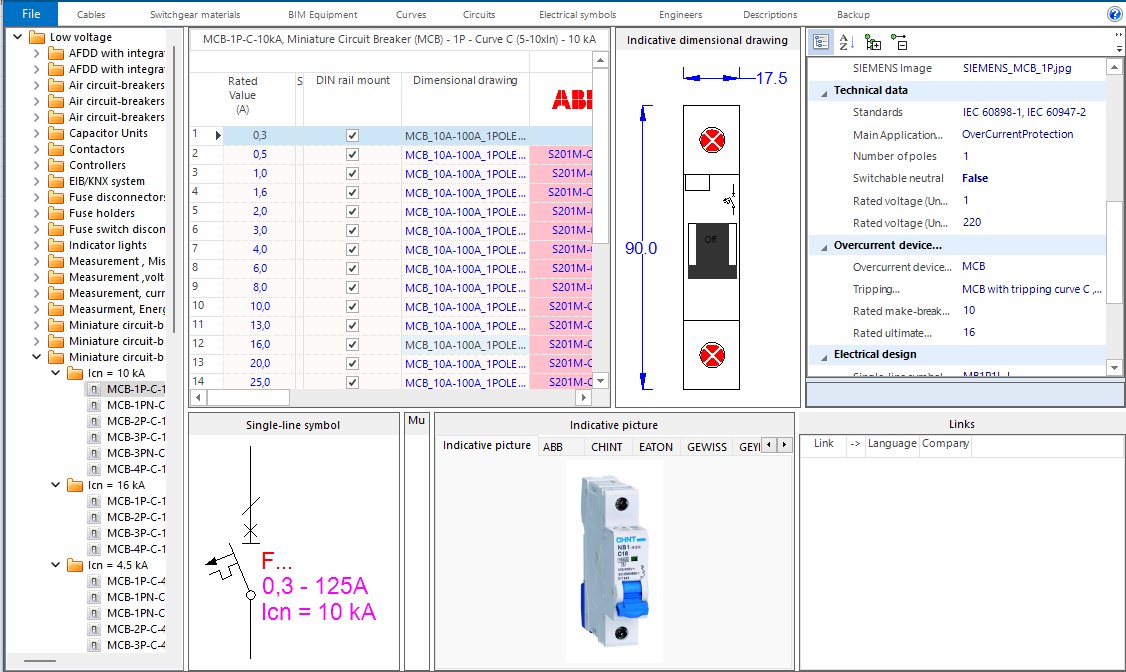1126x672 pixels.
Task: Select tree item MCB-2P-C-1 under Icn = 16 kA
Action: (130, 517)
